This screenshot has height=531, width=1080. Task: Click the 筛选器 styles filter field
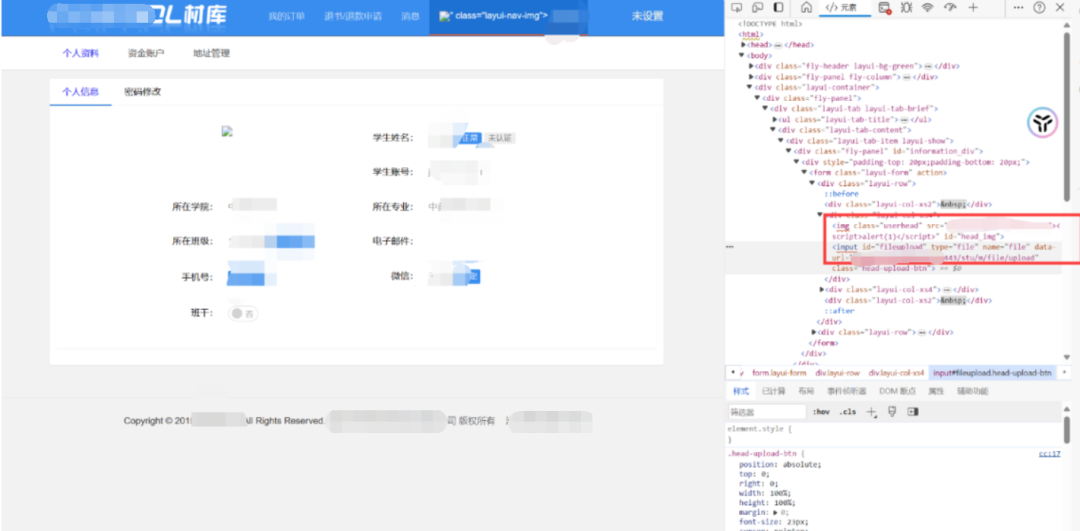pyautogui.click(x=767, y=412)
